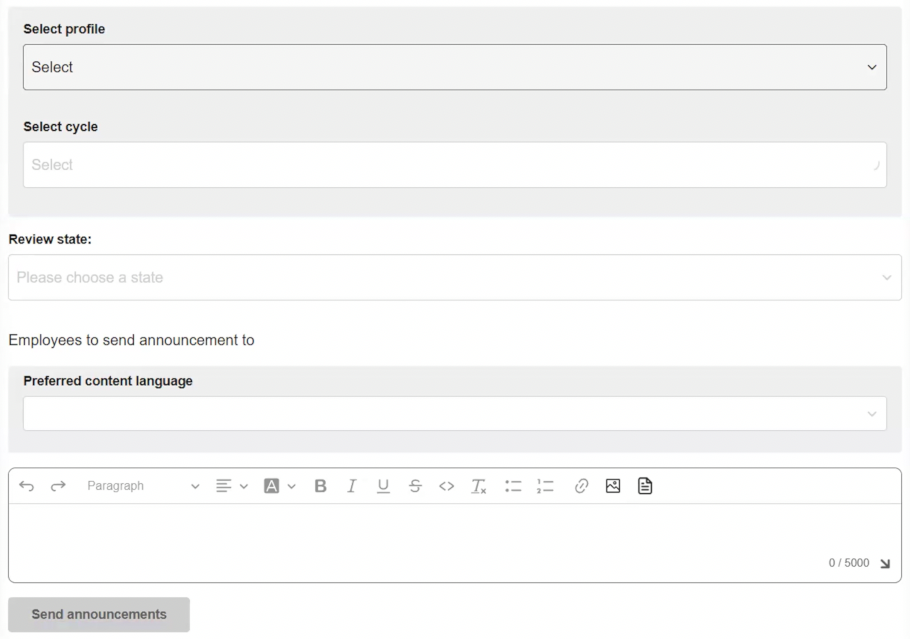Open the Paragraph style menu
Viewport: 910px width, 639px height.
point(142,486)
